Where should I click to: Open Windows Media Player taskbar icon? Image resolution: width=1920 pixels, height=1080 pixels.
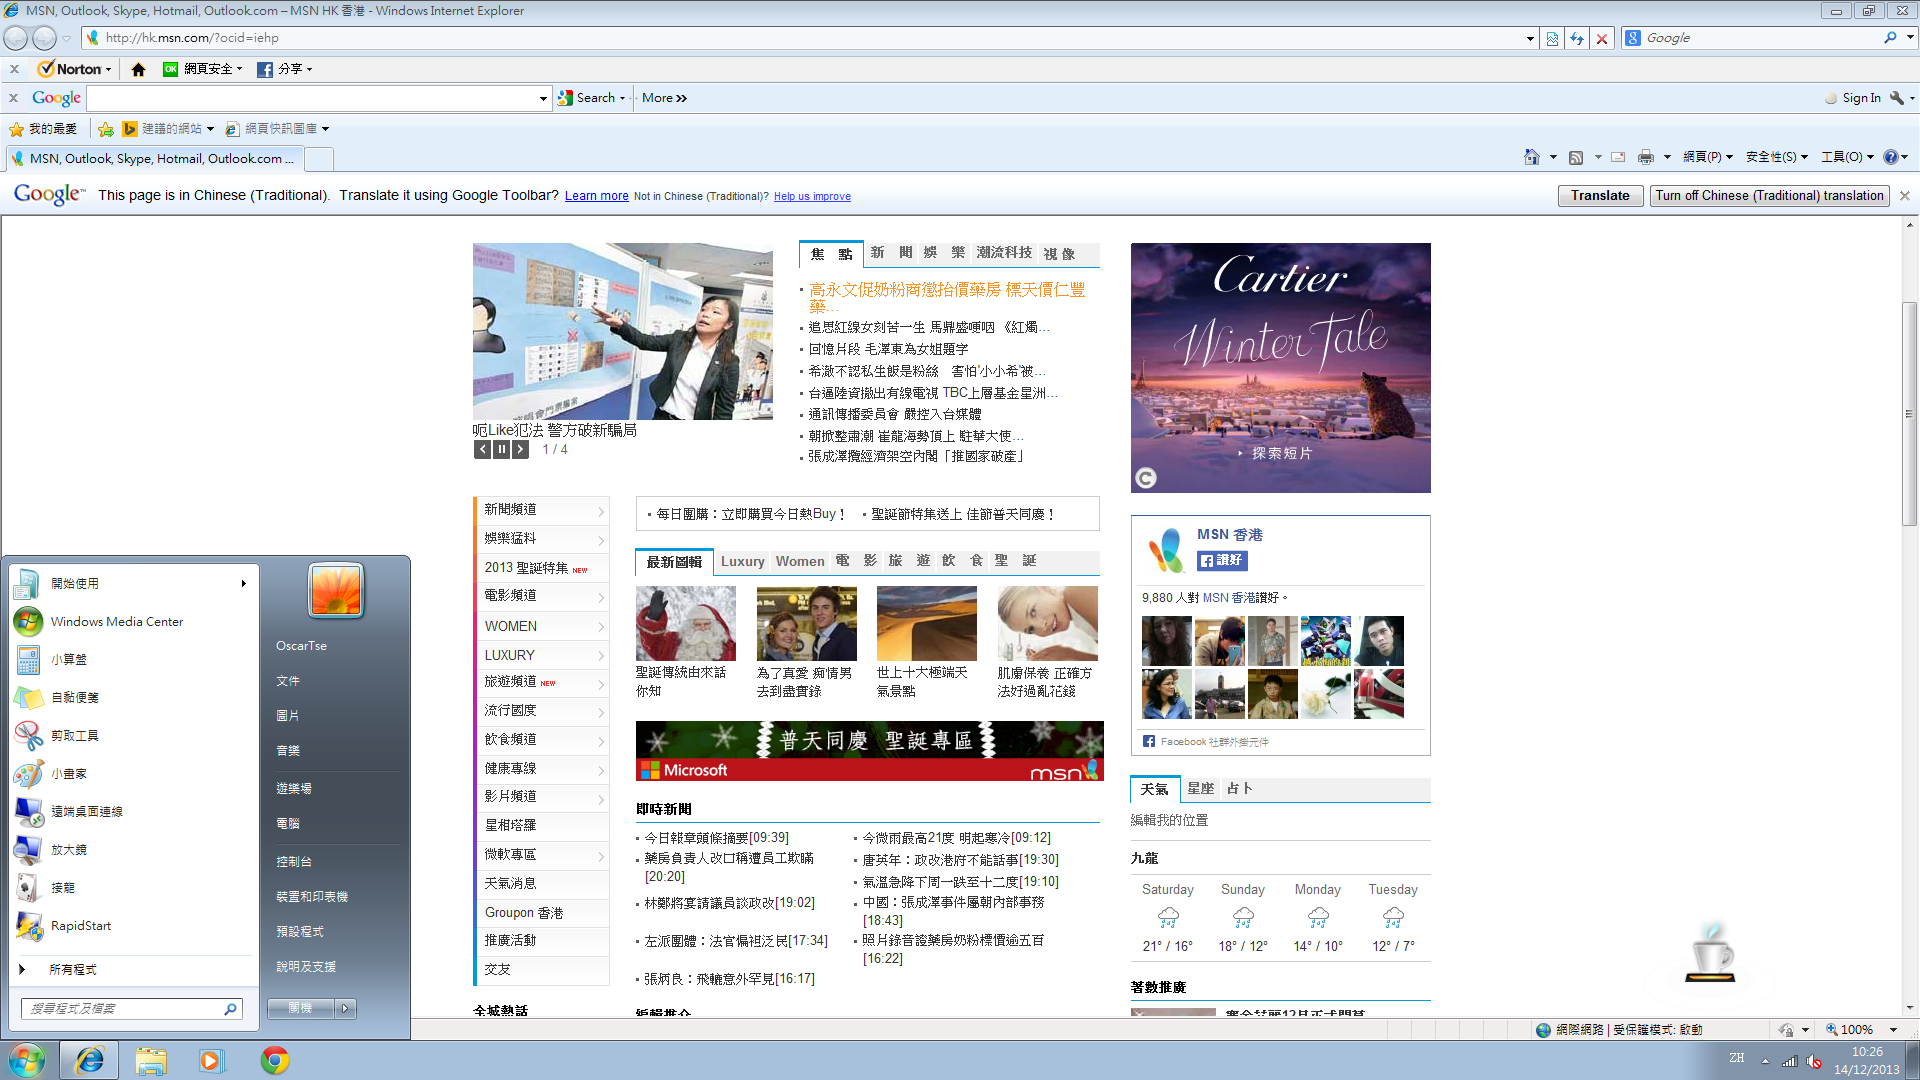211,1060
